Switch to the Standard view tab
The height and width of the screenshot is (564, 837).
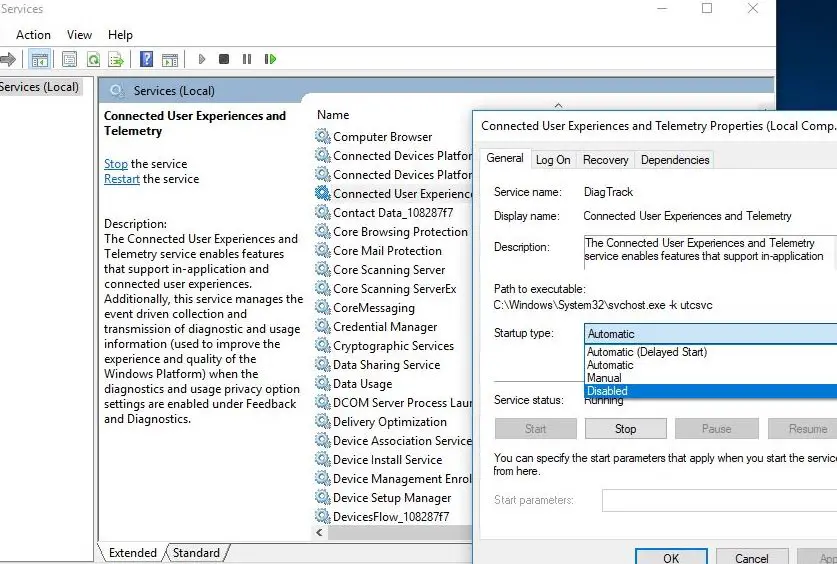[x=196, y=553]
